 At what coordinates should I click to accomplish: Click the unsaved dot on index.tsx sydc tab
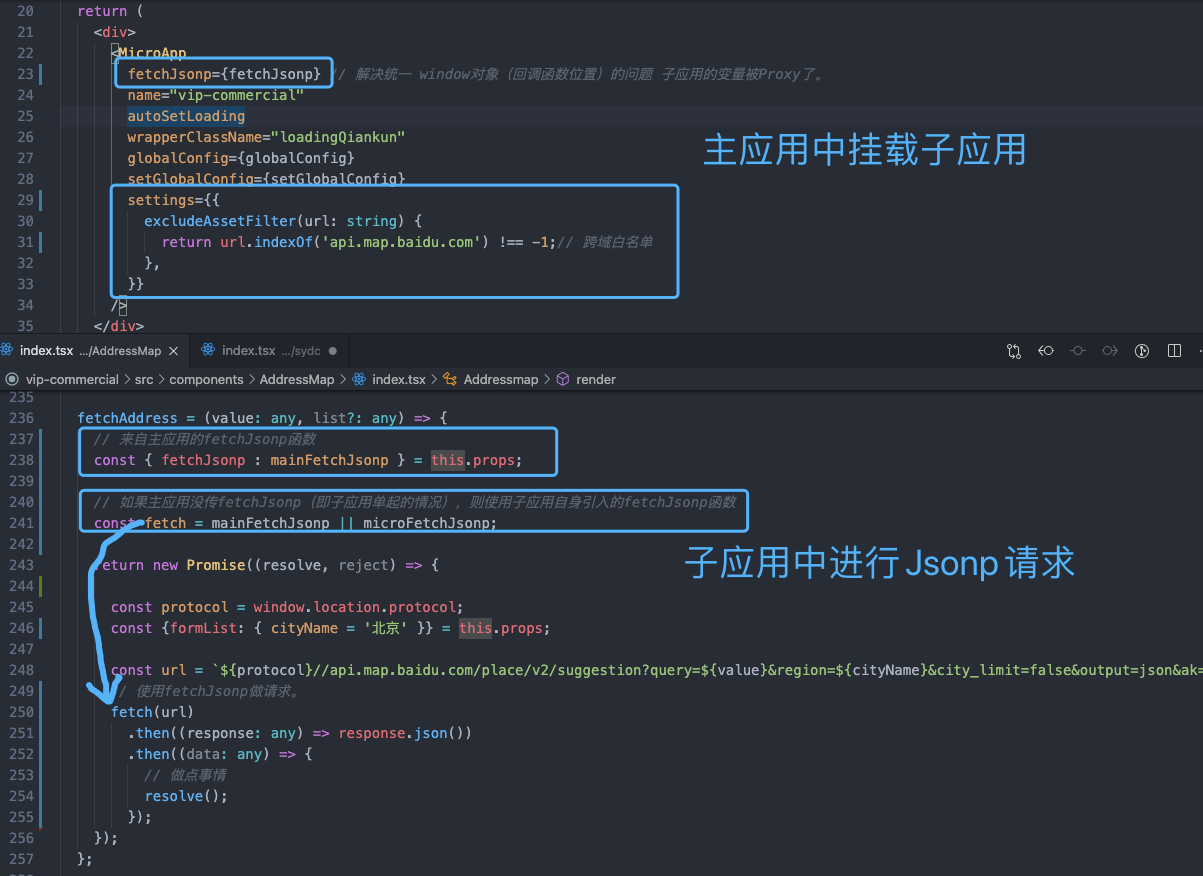click(333, 351)
